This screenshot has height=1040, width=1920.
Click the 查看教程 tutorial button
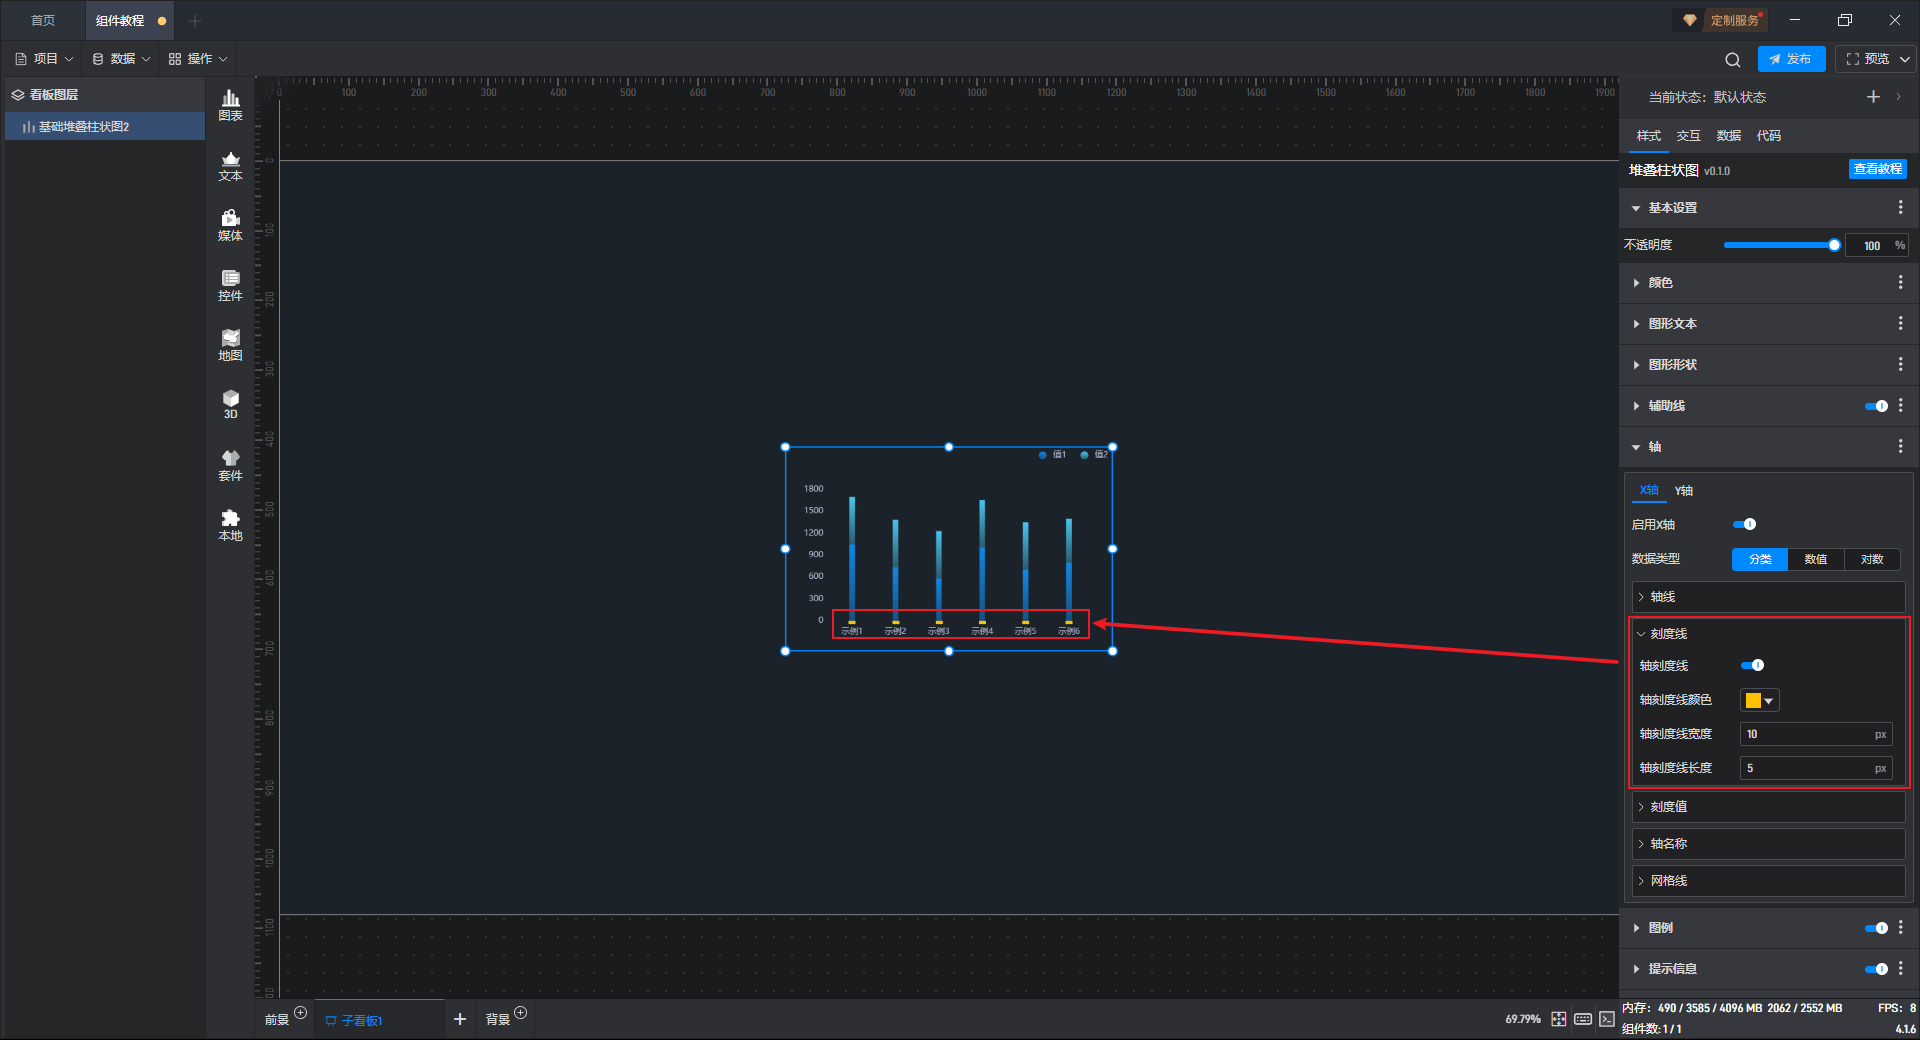click(1877, 169)
